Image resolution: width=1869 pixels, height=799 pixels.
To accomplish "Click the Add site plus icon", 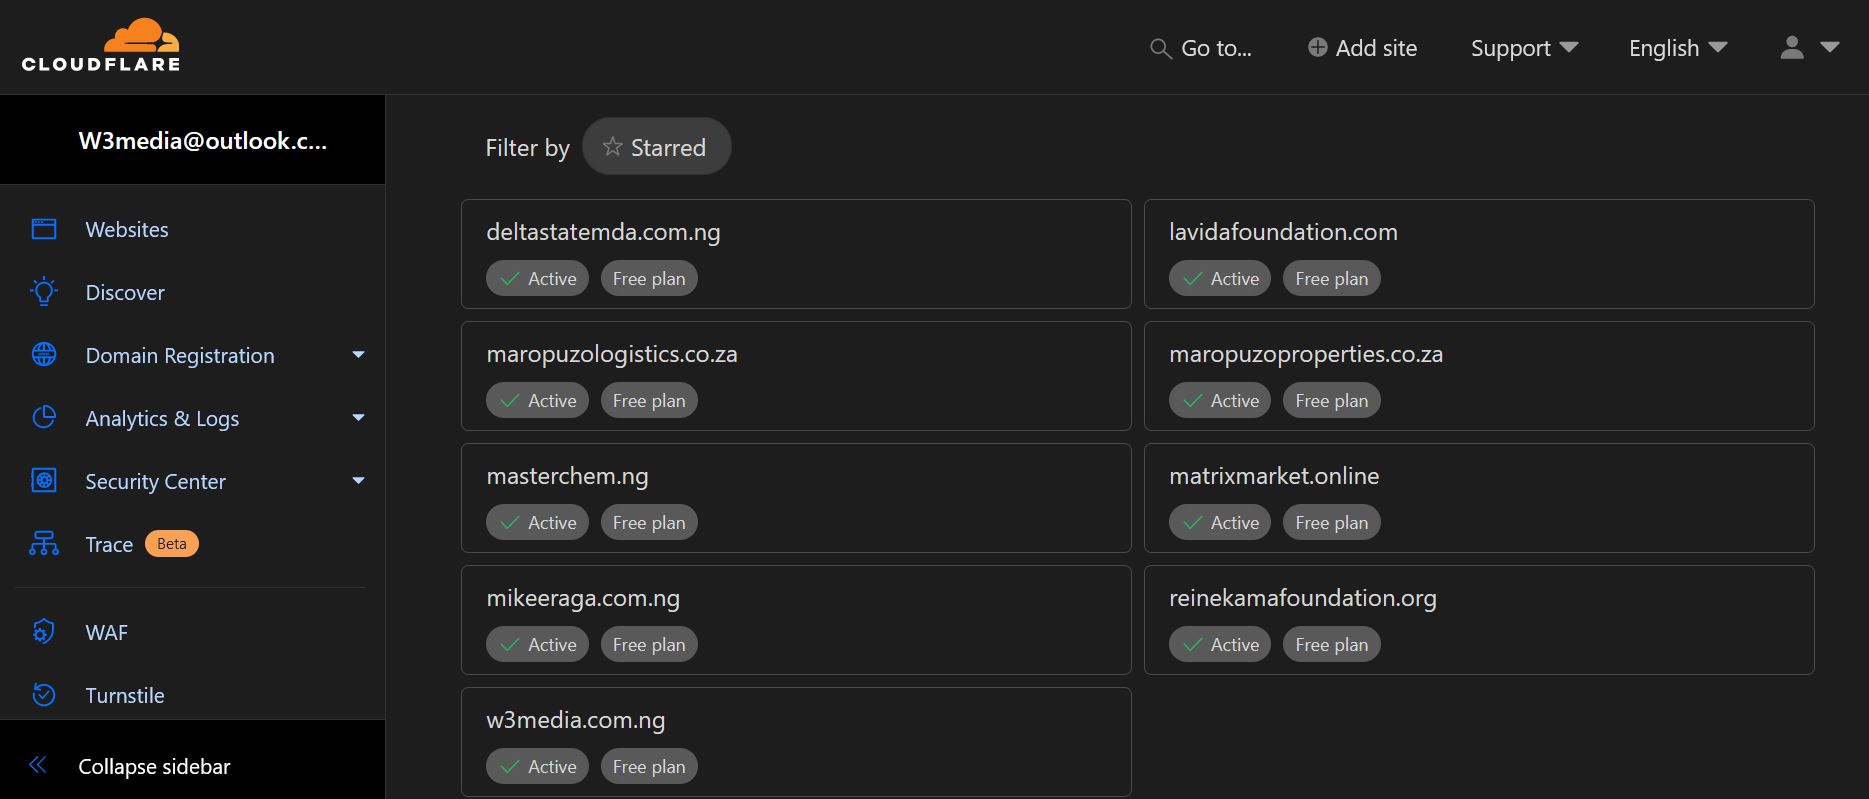I will [x=1318, y=48].
